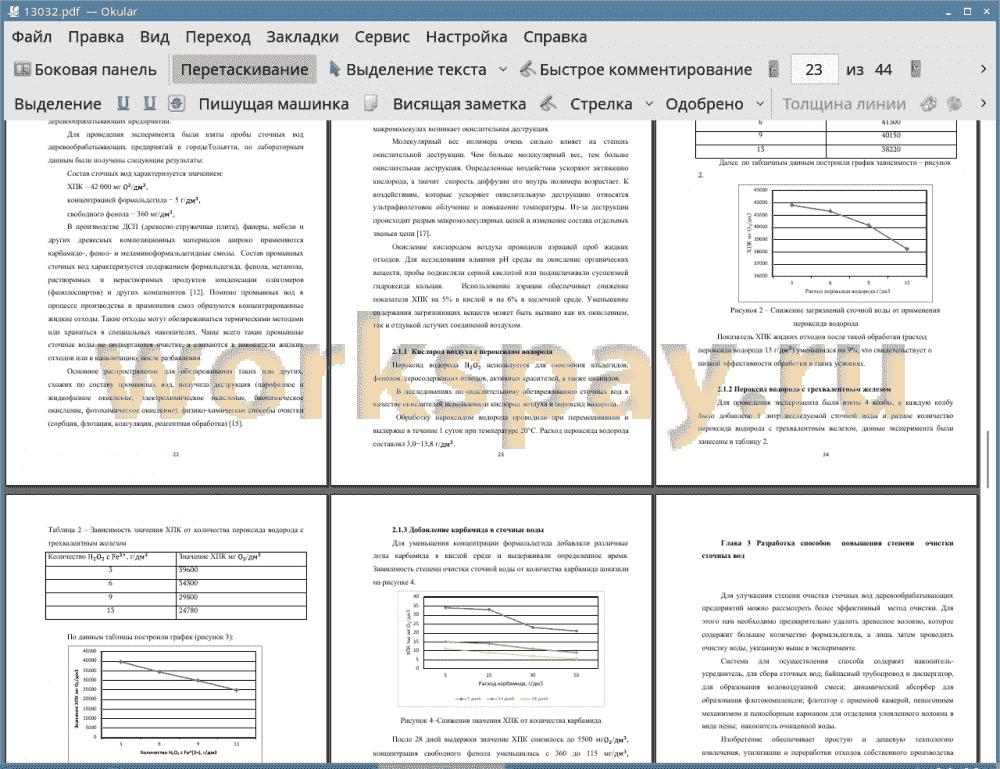
Task: Click heading '2.1.3 Добавление карбамида в сточные воды'
Action: pyautogui.click(x=467, y=530)
